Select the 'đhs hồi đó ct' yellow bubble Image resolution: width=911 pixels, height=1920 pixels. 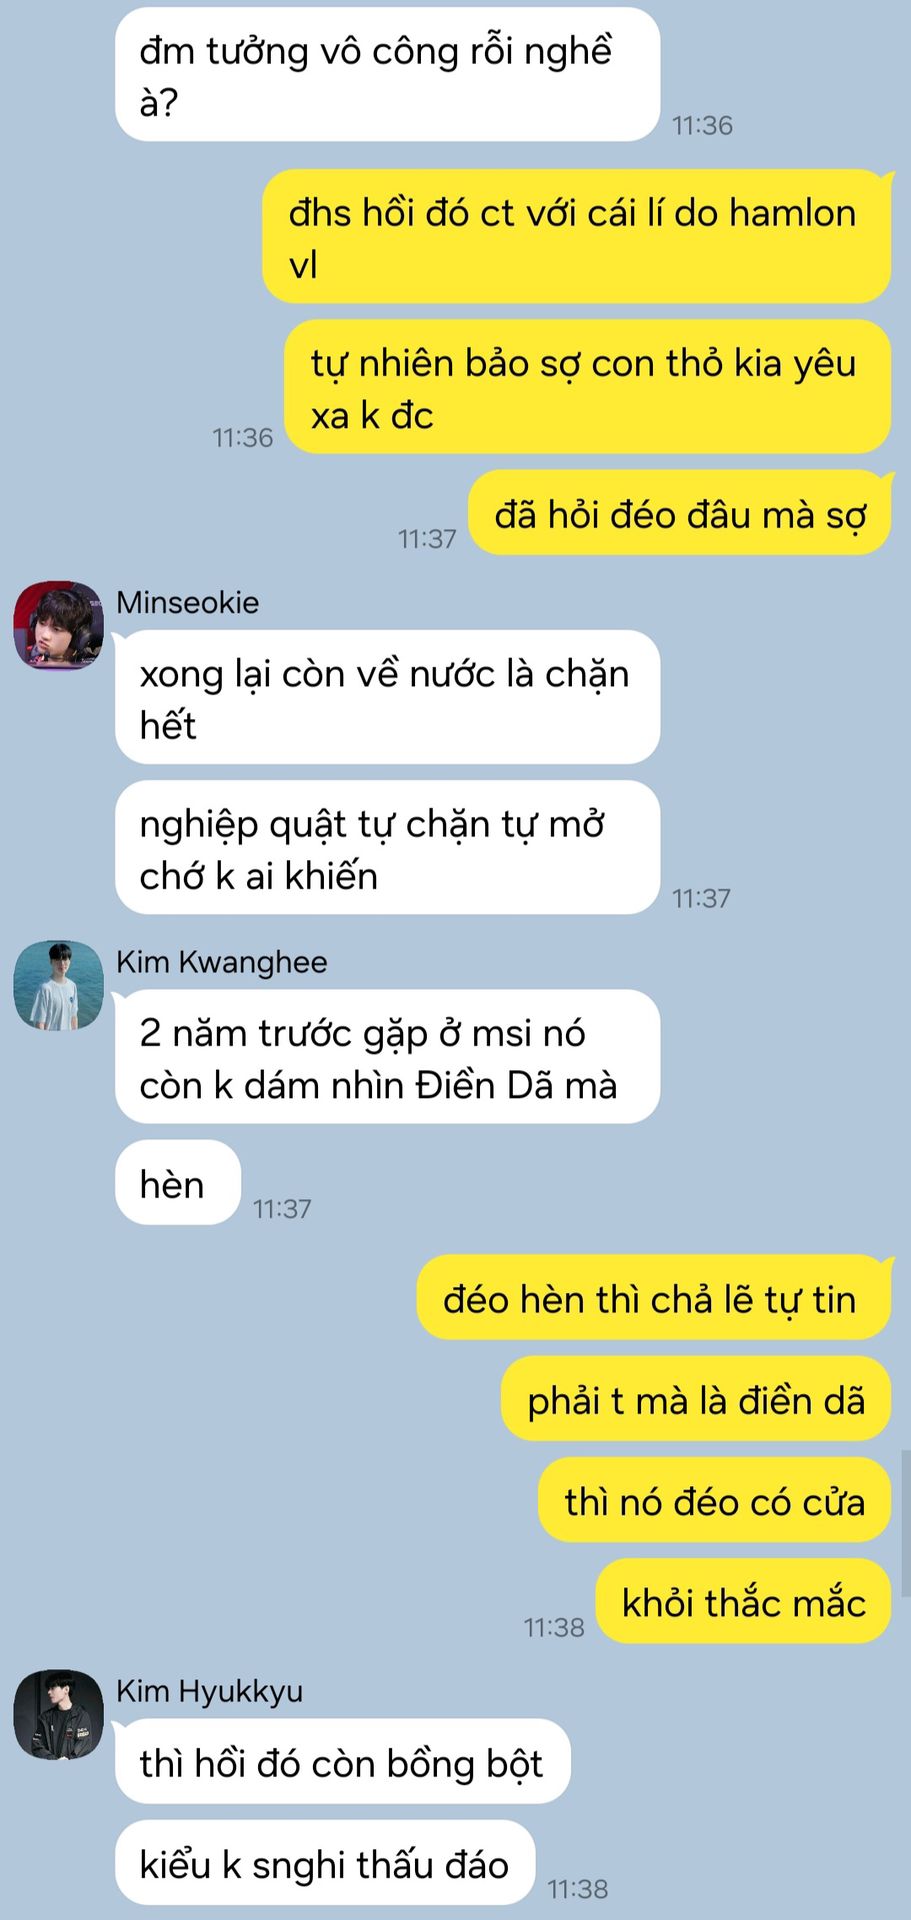pos(577,237)
